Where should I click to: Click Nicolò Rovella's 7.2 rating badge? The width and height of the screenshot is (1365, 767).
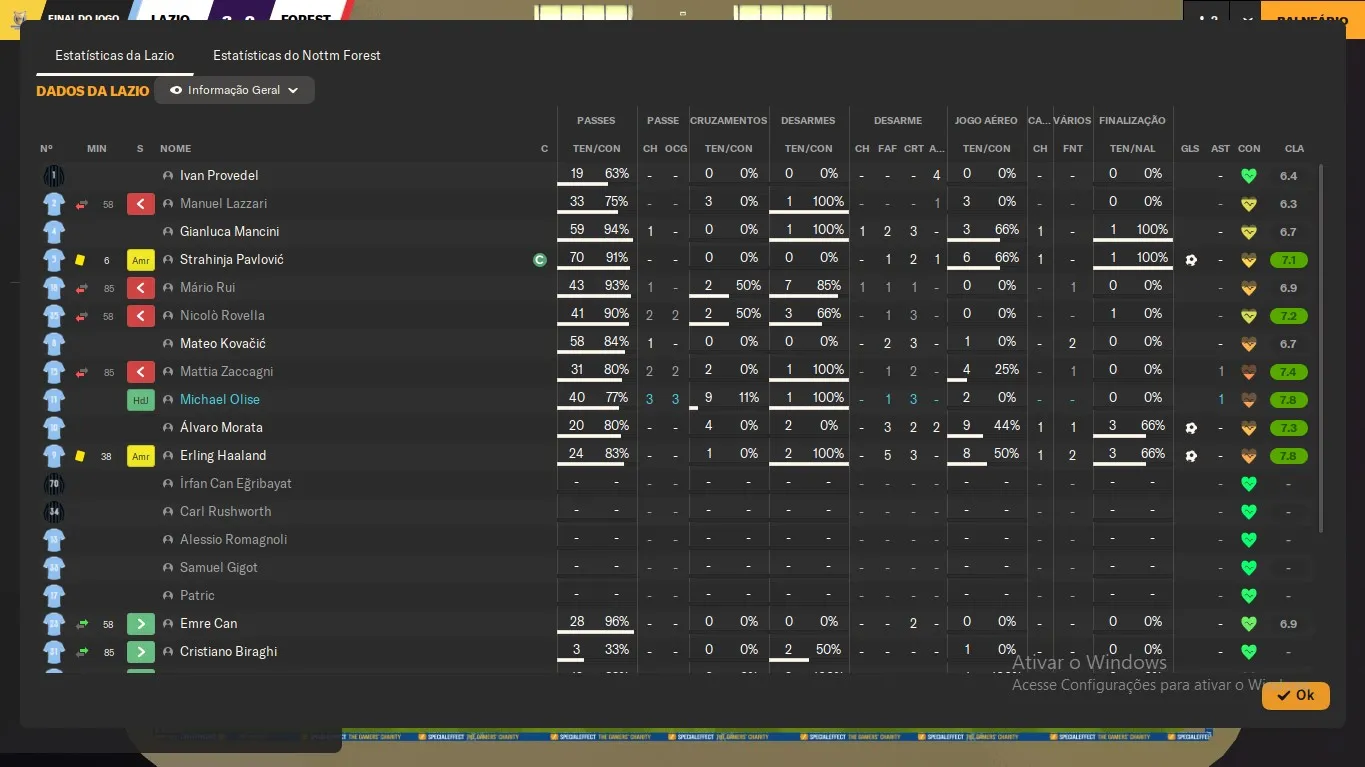click(1289, 316)
